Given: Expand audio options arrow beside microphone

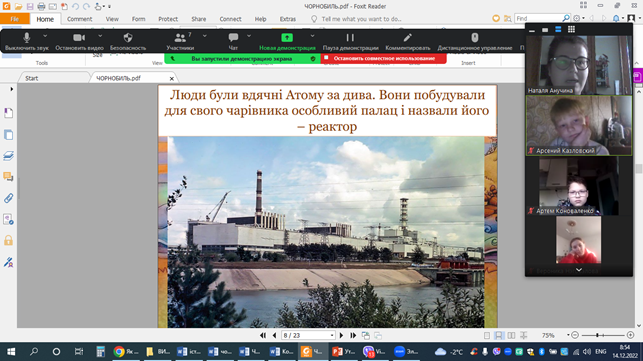Looking at the screenshot, I should 45,36.
